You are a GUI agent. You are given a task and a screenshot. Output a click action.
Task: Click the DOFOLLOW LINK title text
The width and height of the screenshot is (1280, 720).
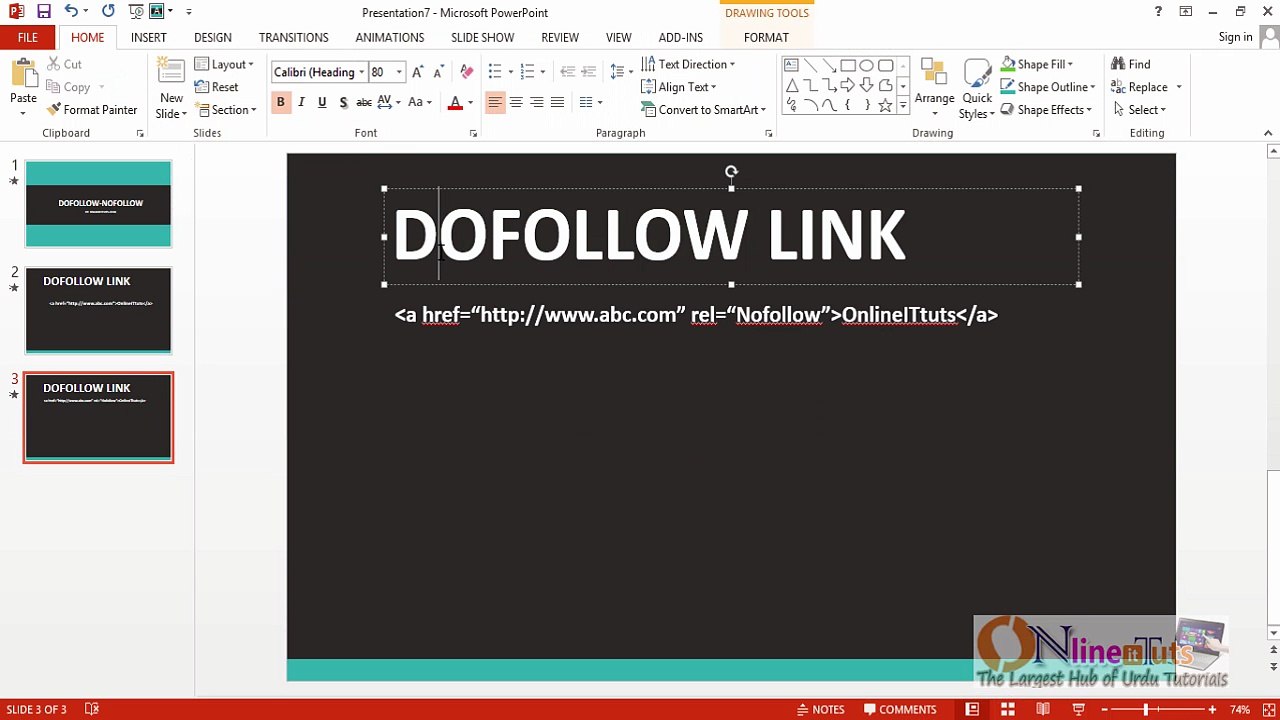click(x=649, y=236)
